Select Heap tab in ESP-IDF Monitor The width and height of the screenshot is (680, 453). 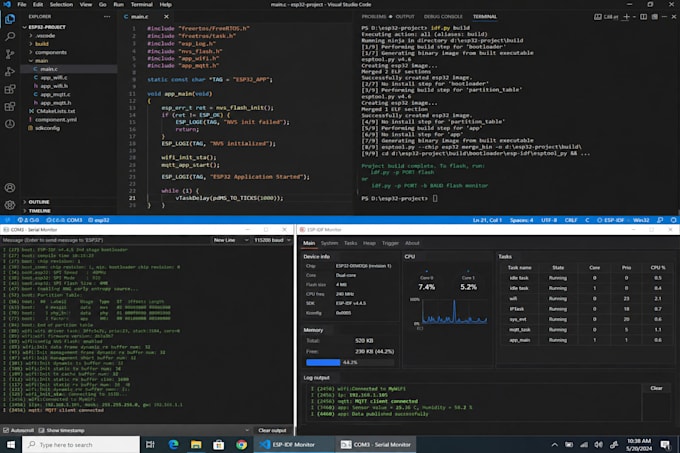[369, 243]
